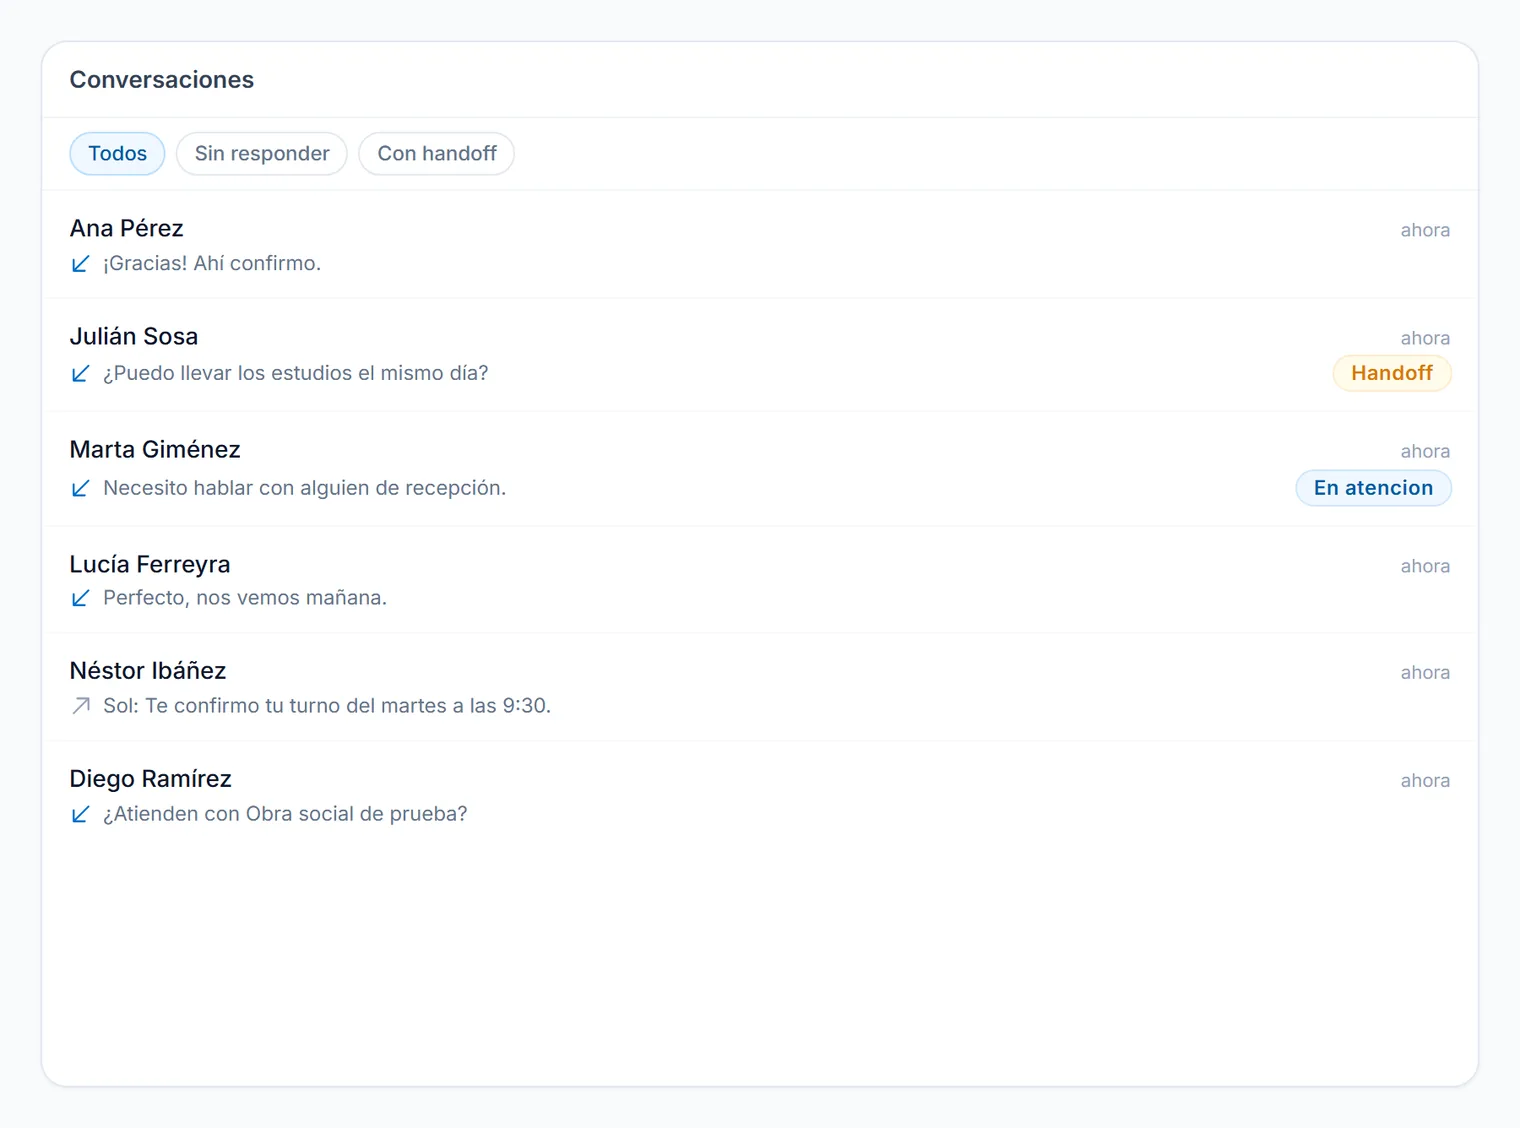Click message '¿Atienden con Obra social de prueba?'
1520x1128 pixels.
[285, 814]
